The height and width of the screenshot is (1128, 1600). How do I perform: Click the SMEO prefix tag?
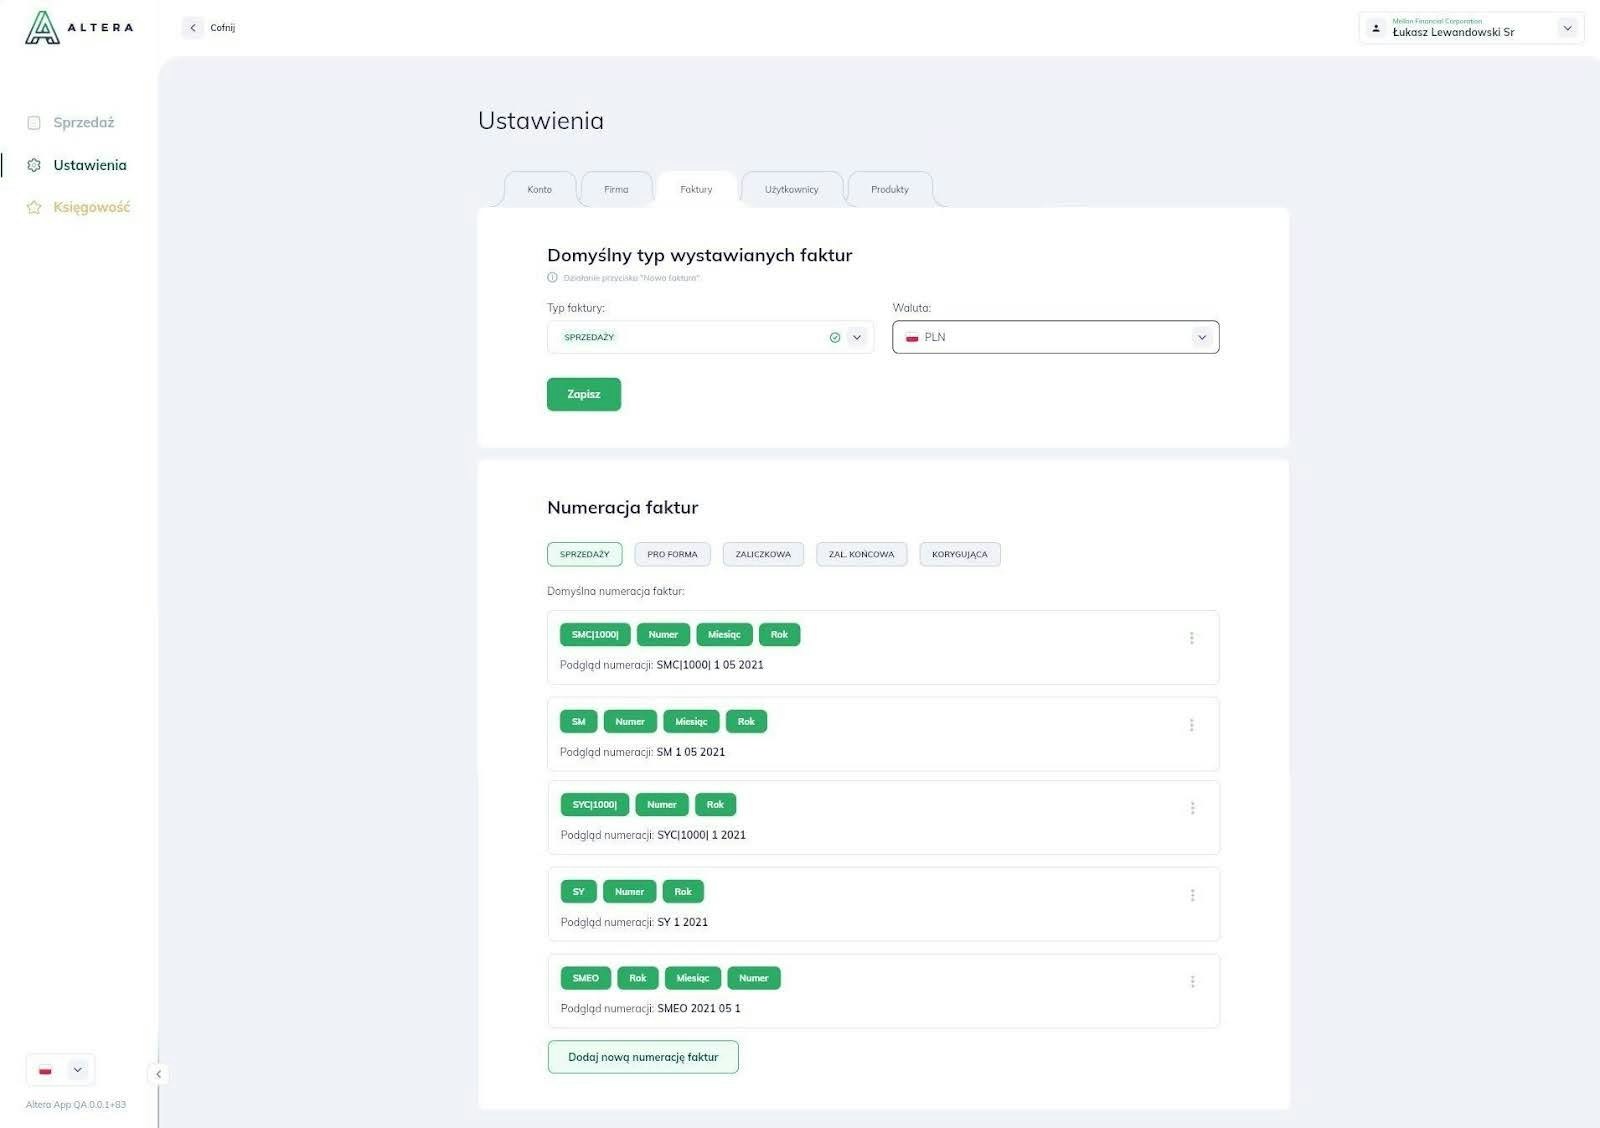pyautogui.click(x=586, y=979)
